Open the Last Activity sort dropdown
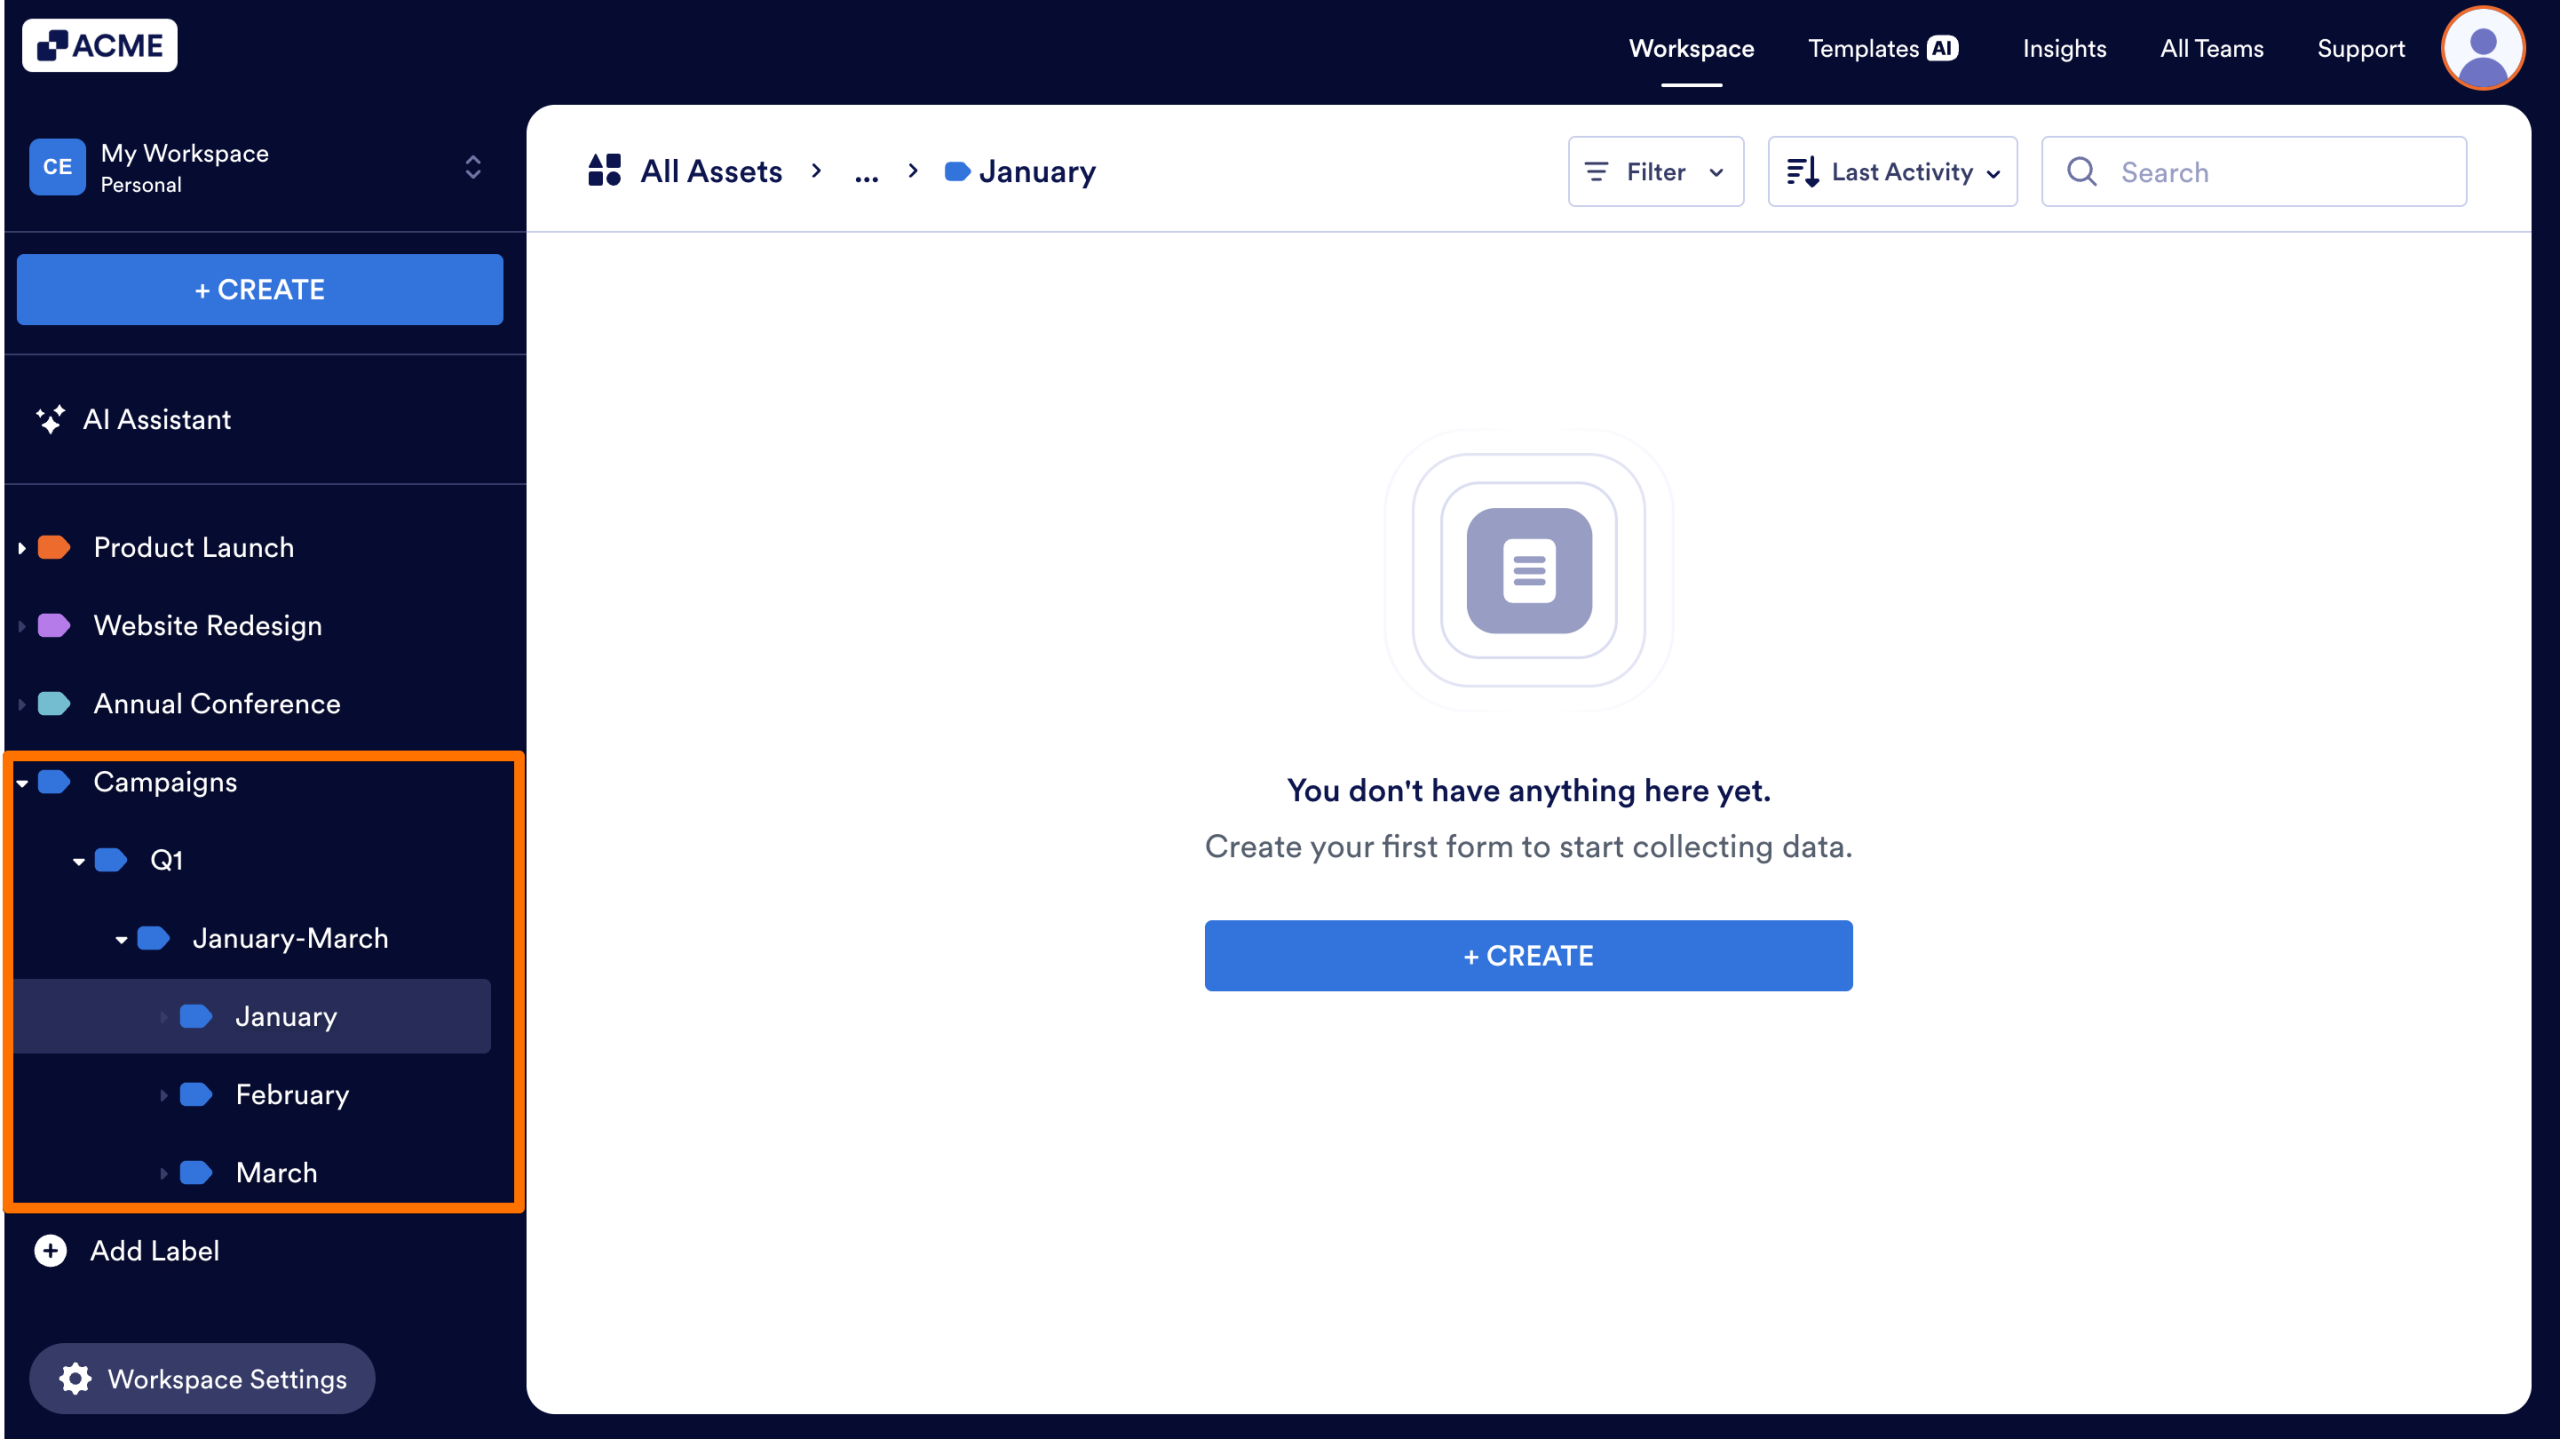Image resolution: width=2560 pixels, height=1439 pixels. tap(1891, 171)
